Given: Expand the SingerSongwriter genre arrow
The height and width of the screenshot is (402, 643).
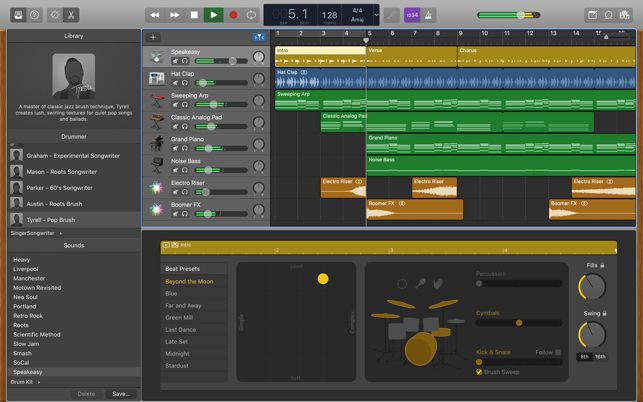Looking at the screenshot, I should click(61, 233).
